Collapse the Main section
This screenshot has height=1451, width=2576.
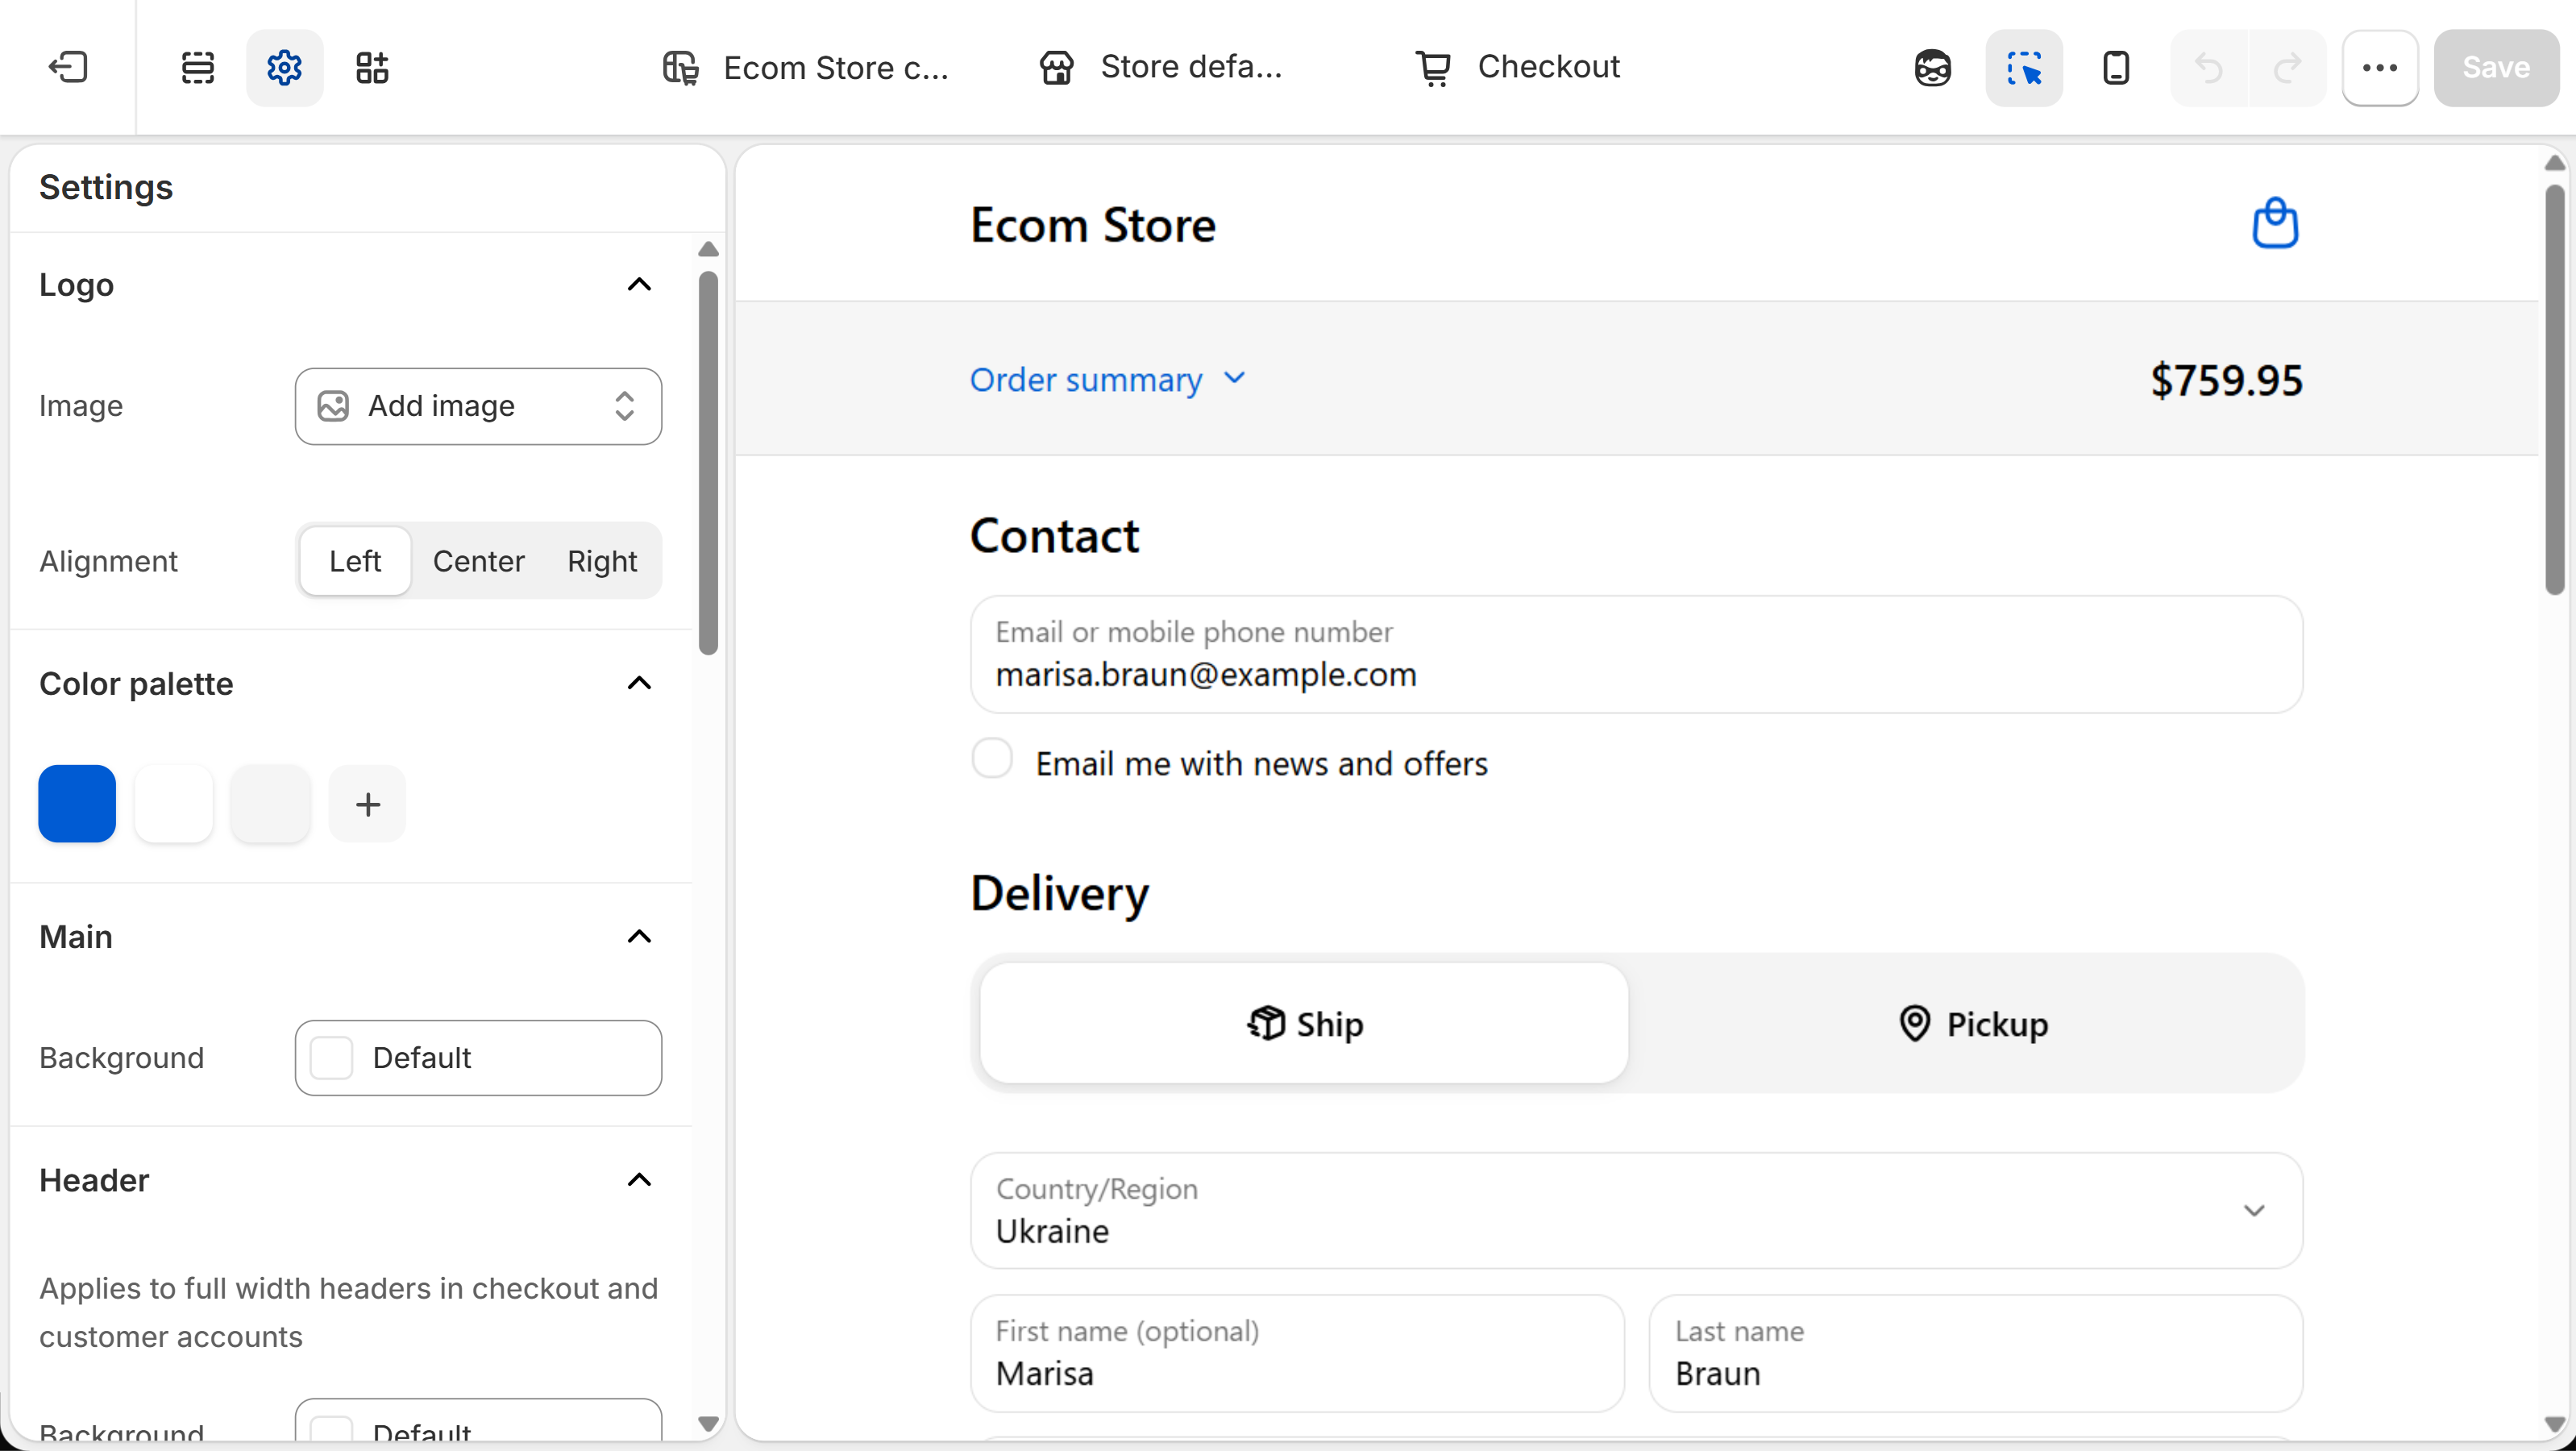point(639,937)
